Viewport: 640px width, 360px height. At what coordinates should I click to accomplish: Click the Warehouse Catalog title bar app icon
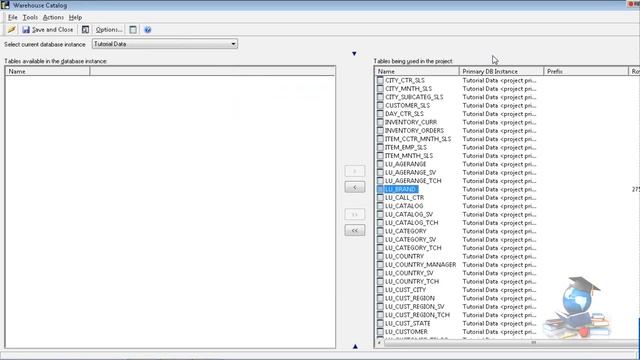coord(5,5)
